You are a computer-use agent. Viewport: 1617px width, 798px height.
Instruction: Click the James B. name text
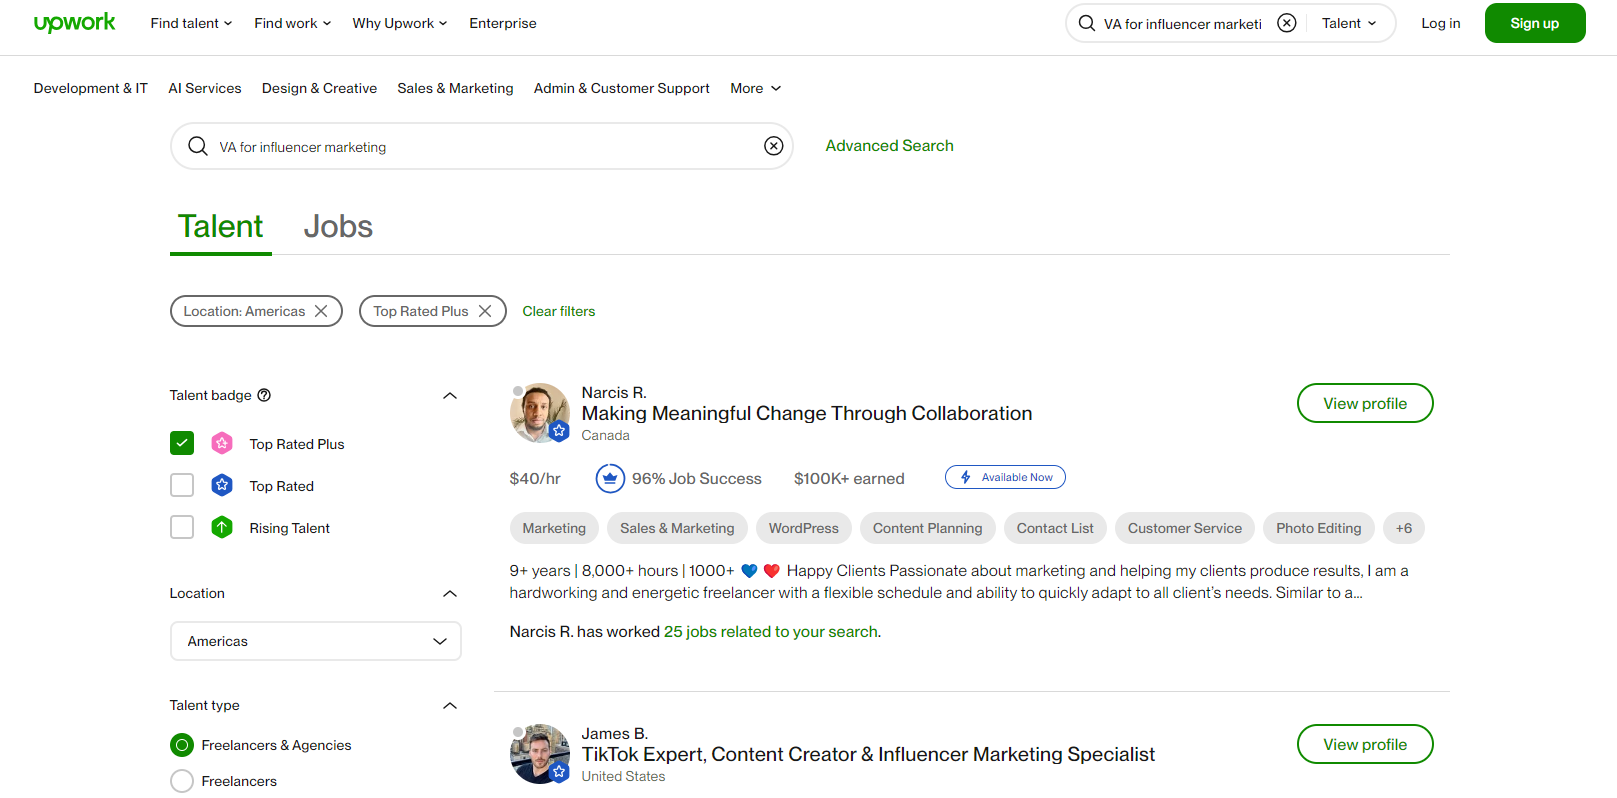[615, 733]
